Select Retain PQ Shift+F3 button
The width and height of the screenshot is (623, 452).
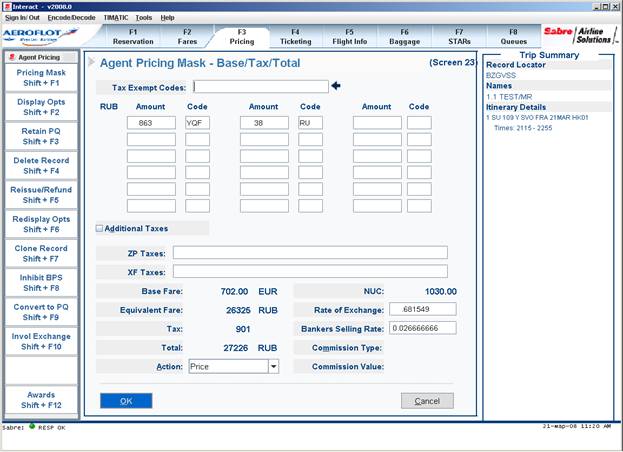(41, 136)
